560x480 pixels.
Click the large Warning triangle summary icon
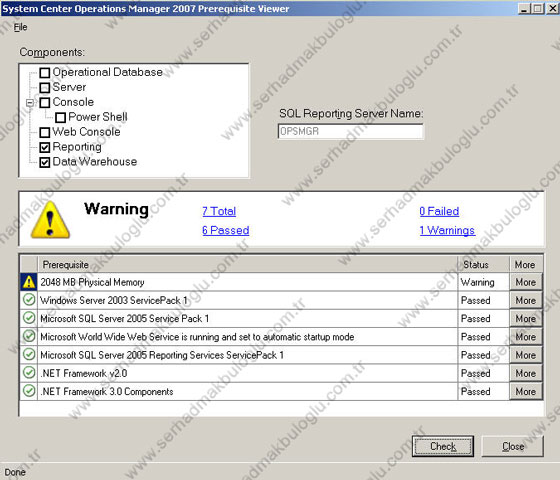pyautogui.click(x=50, y=220)
